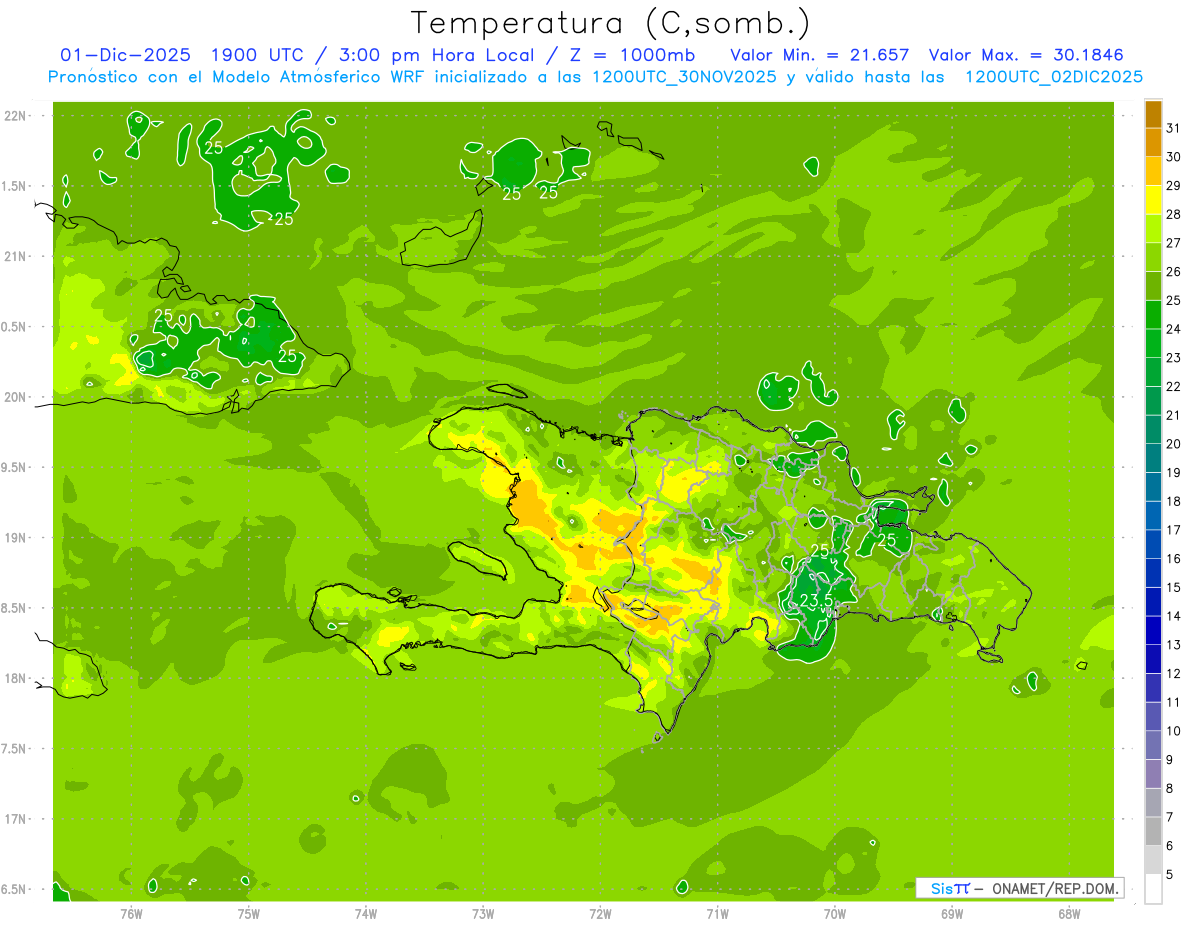Click the '68W' longitude label
Image resolution: width=1200 pixels, height=927 pixels.
click(1069, 914)
